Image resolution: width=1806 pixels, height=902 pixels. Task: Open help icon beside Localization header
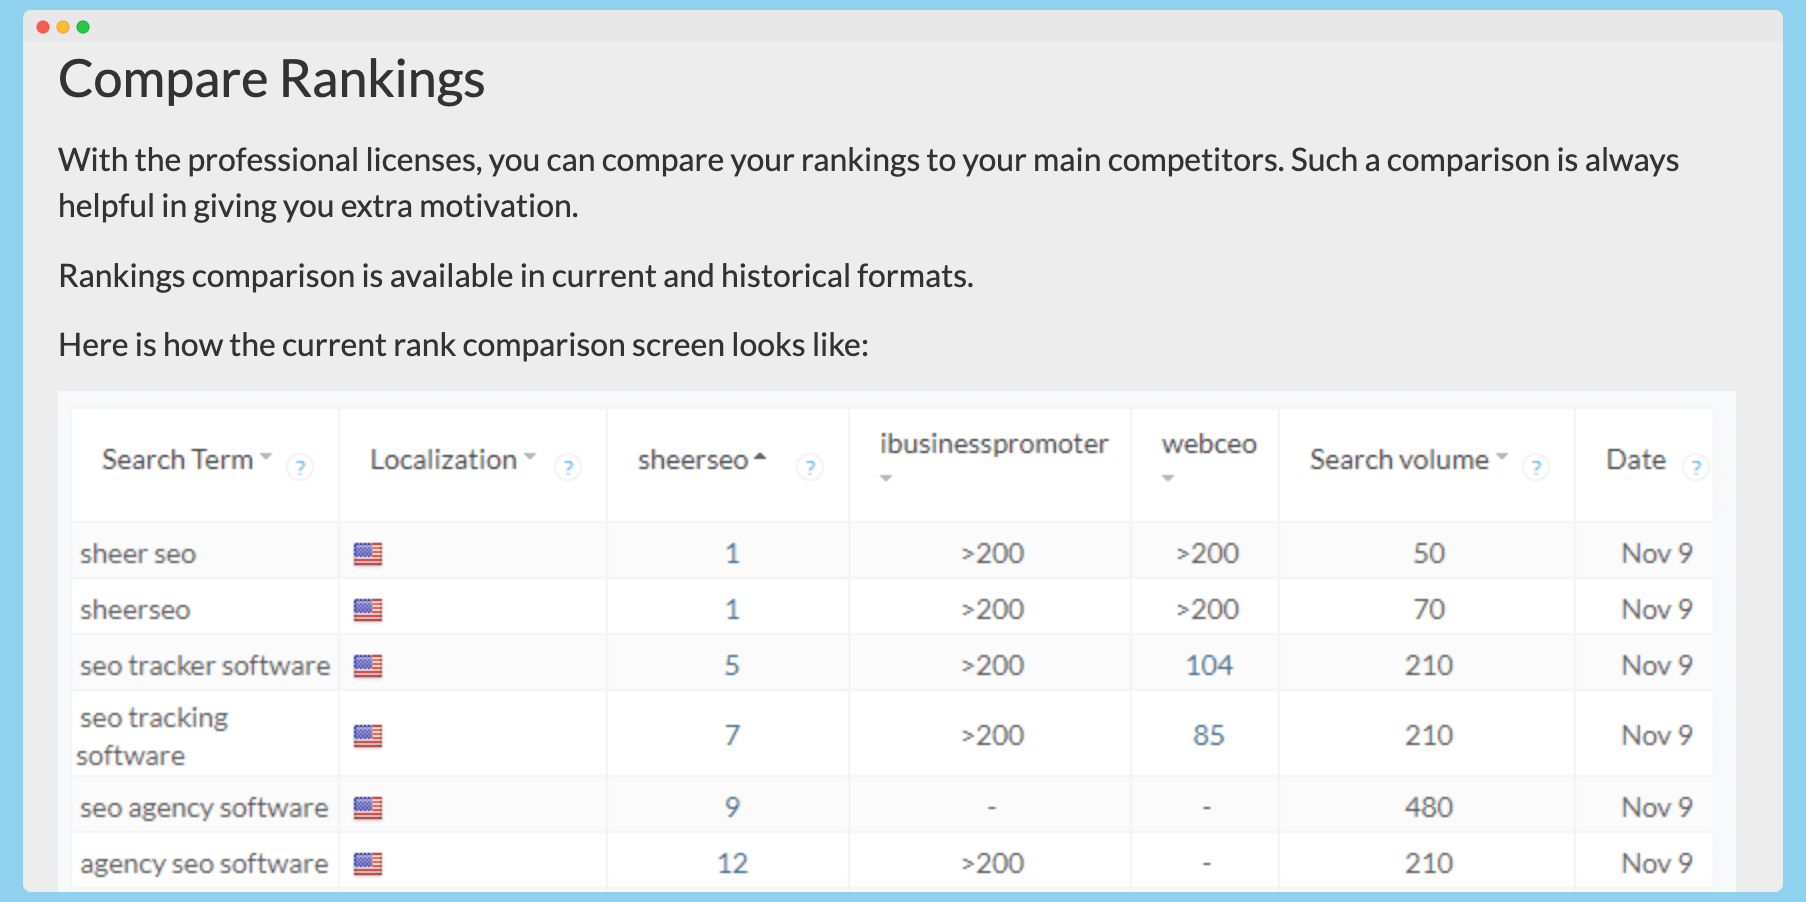pyautogui.click(x=568, y=467)
